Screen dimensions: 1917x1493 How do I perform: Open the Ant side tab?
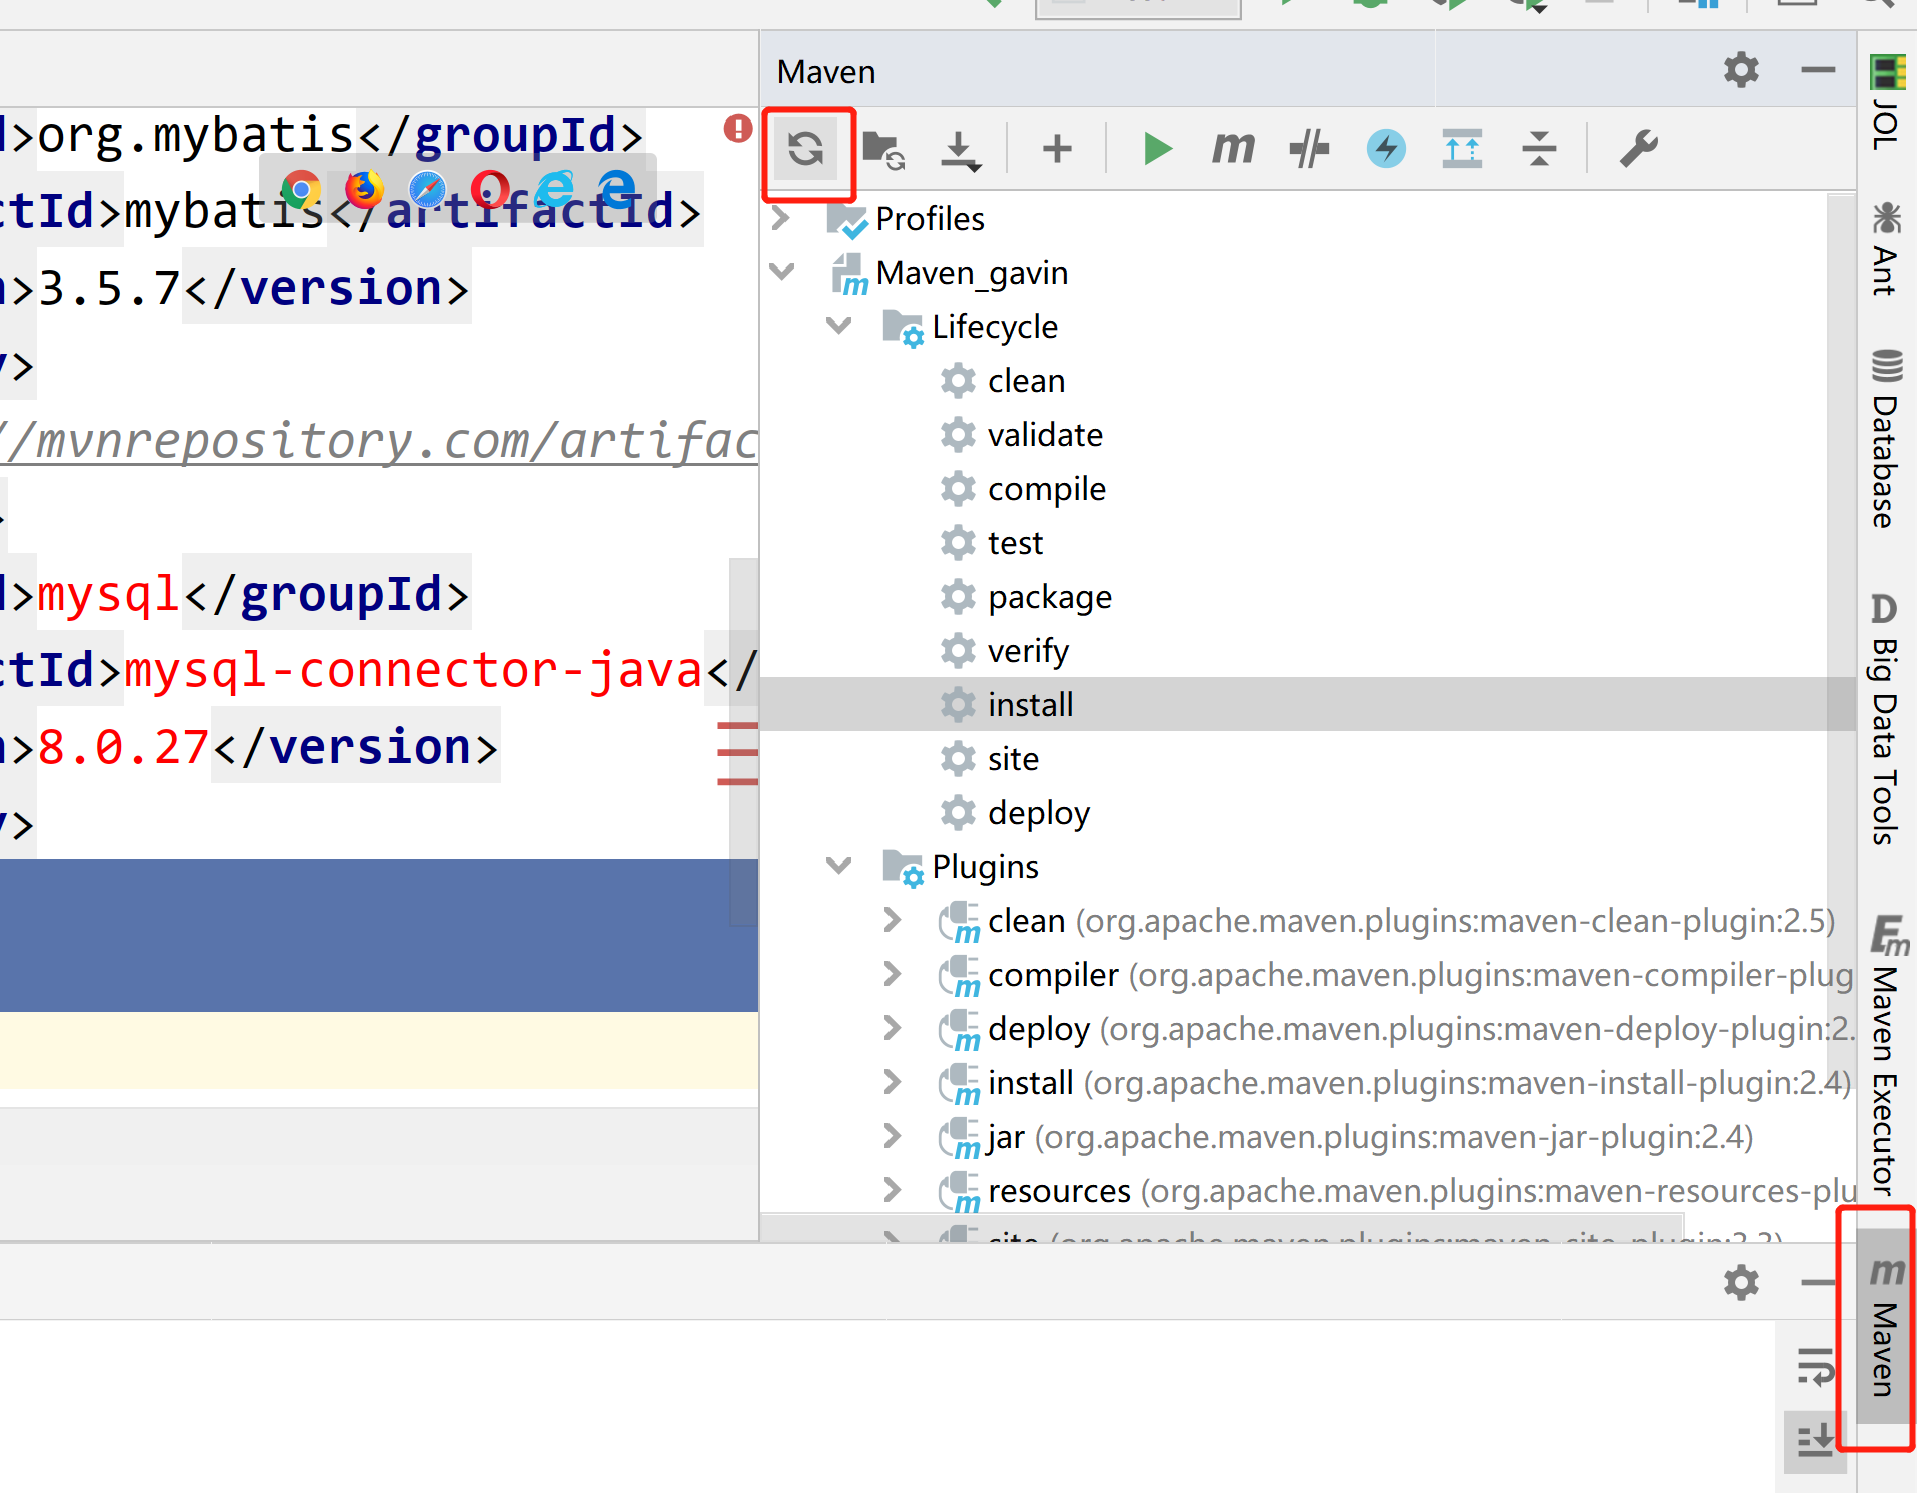pyautogui.click(x=1886, y=249)
